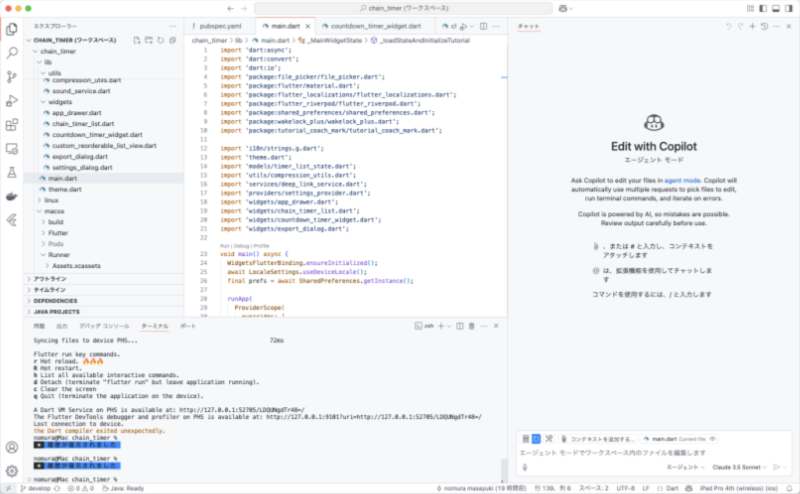Open the Extensions view

click(12, 125)
